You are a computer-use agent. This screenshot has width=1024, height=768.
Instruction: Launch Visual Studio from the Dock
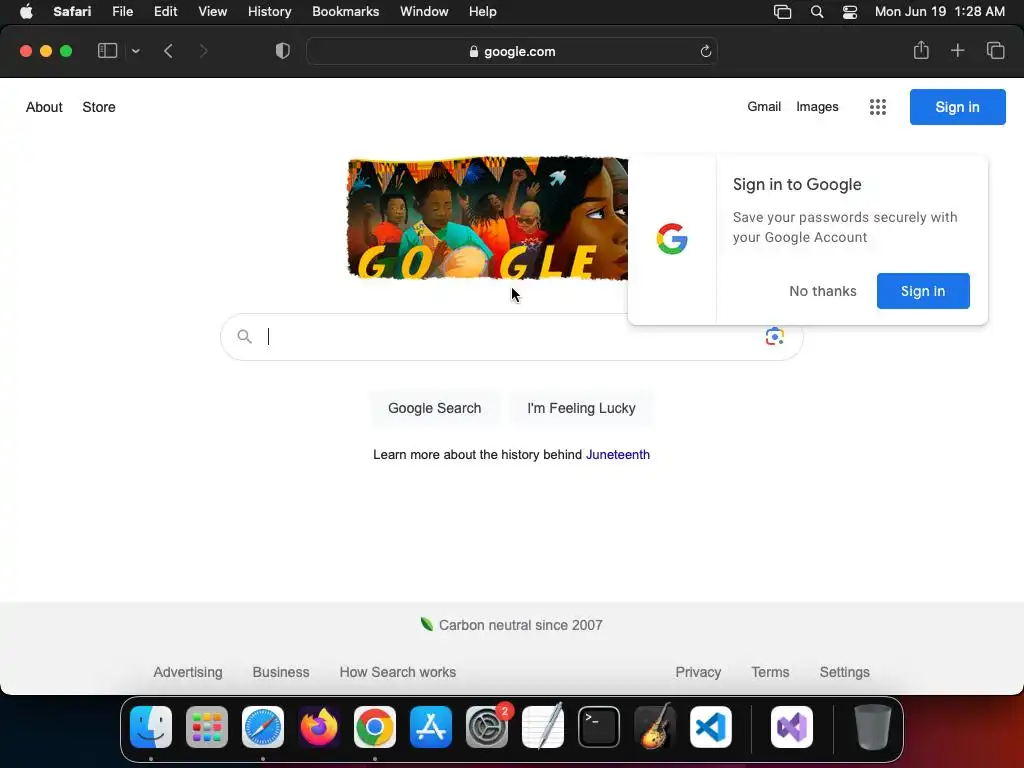792,727
